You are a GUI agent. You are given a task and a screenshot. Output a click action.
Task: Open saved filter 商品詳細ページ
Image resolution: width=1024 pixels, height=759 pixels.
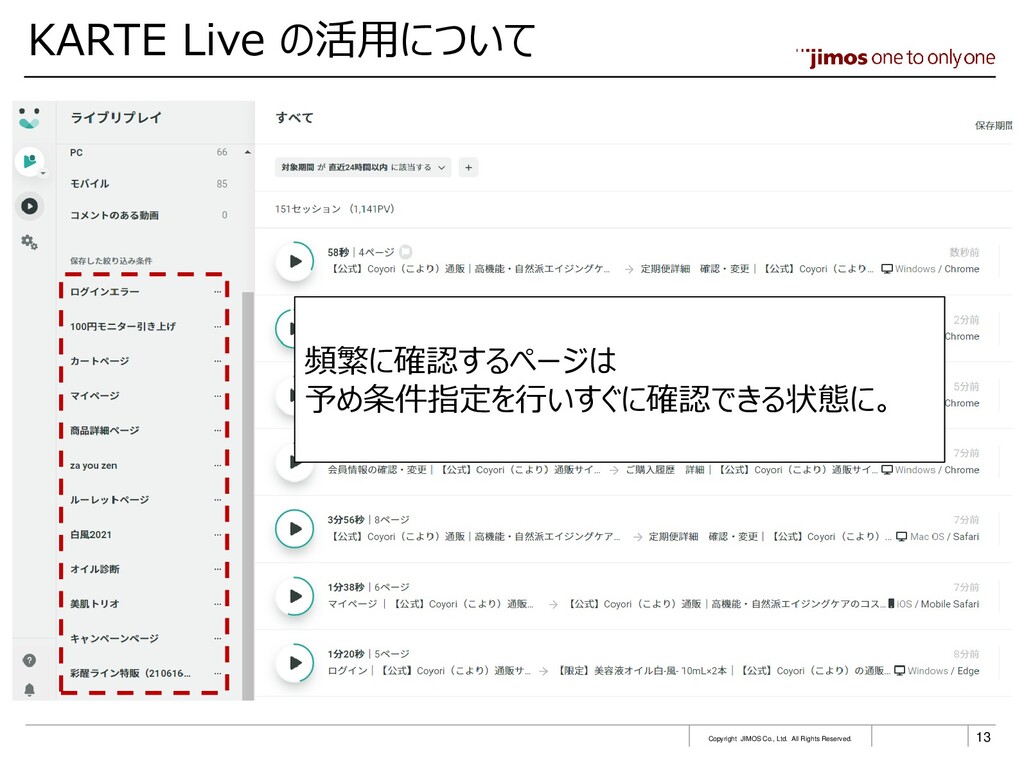[104, 430]
